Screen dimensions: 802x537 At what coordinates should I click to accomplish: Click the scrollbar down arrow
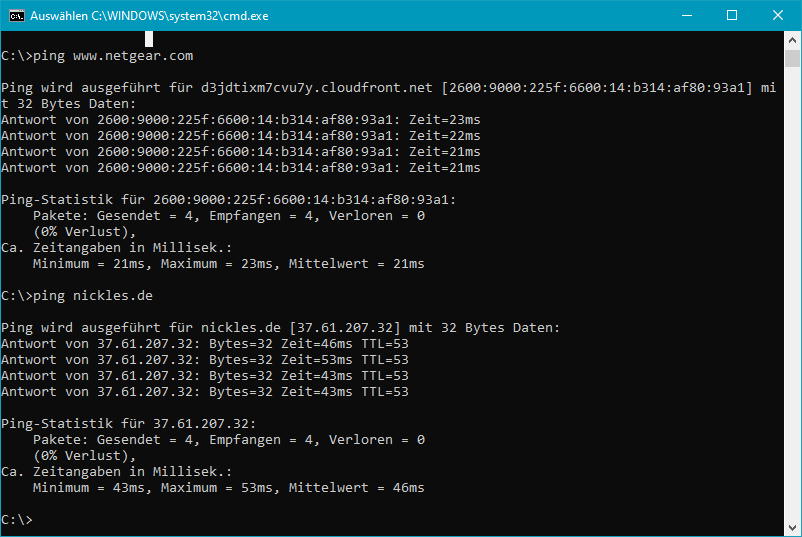[792, 527]
